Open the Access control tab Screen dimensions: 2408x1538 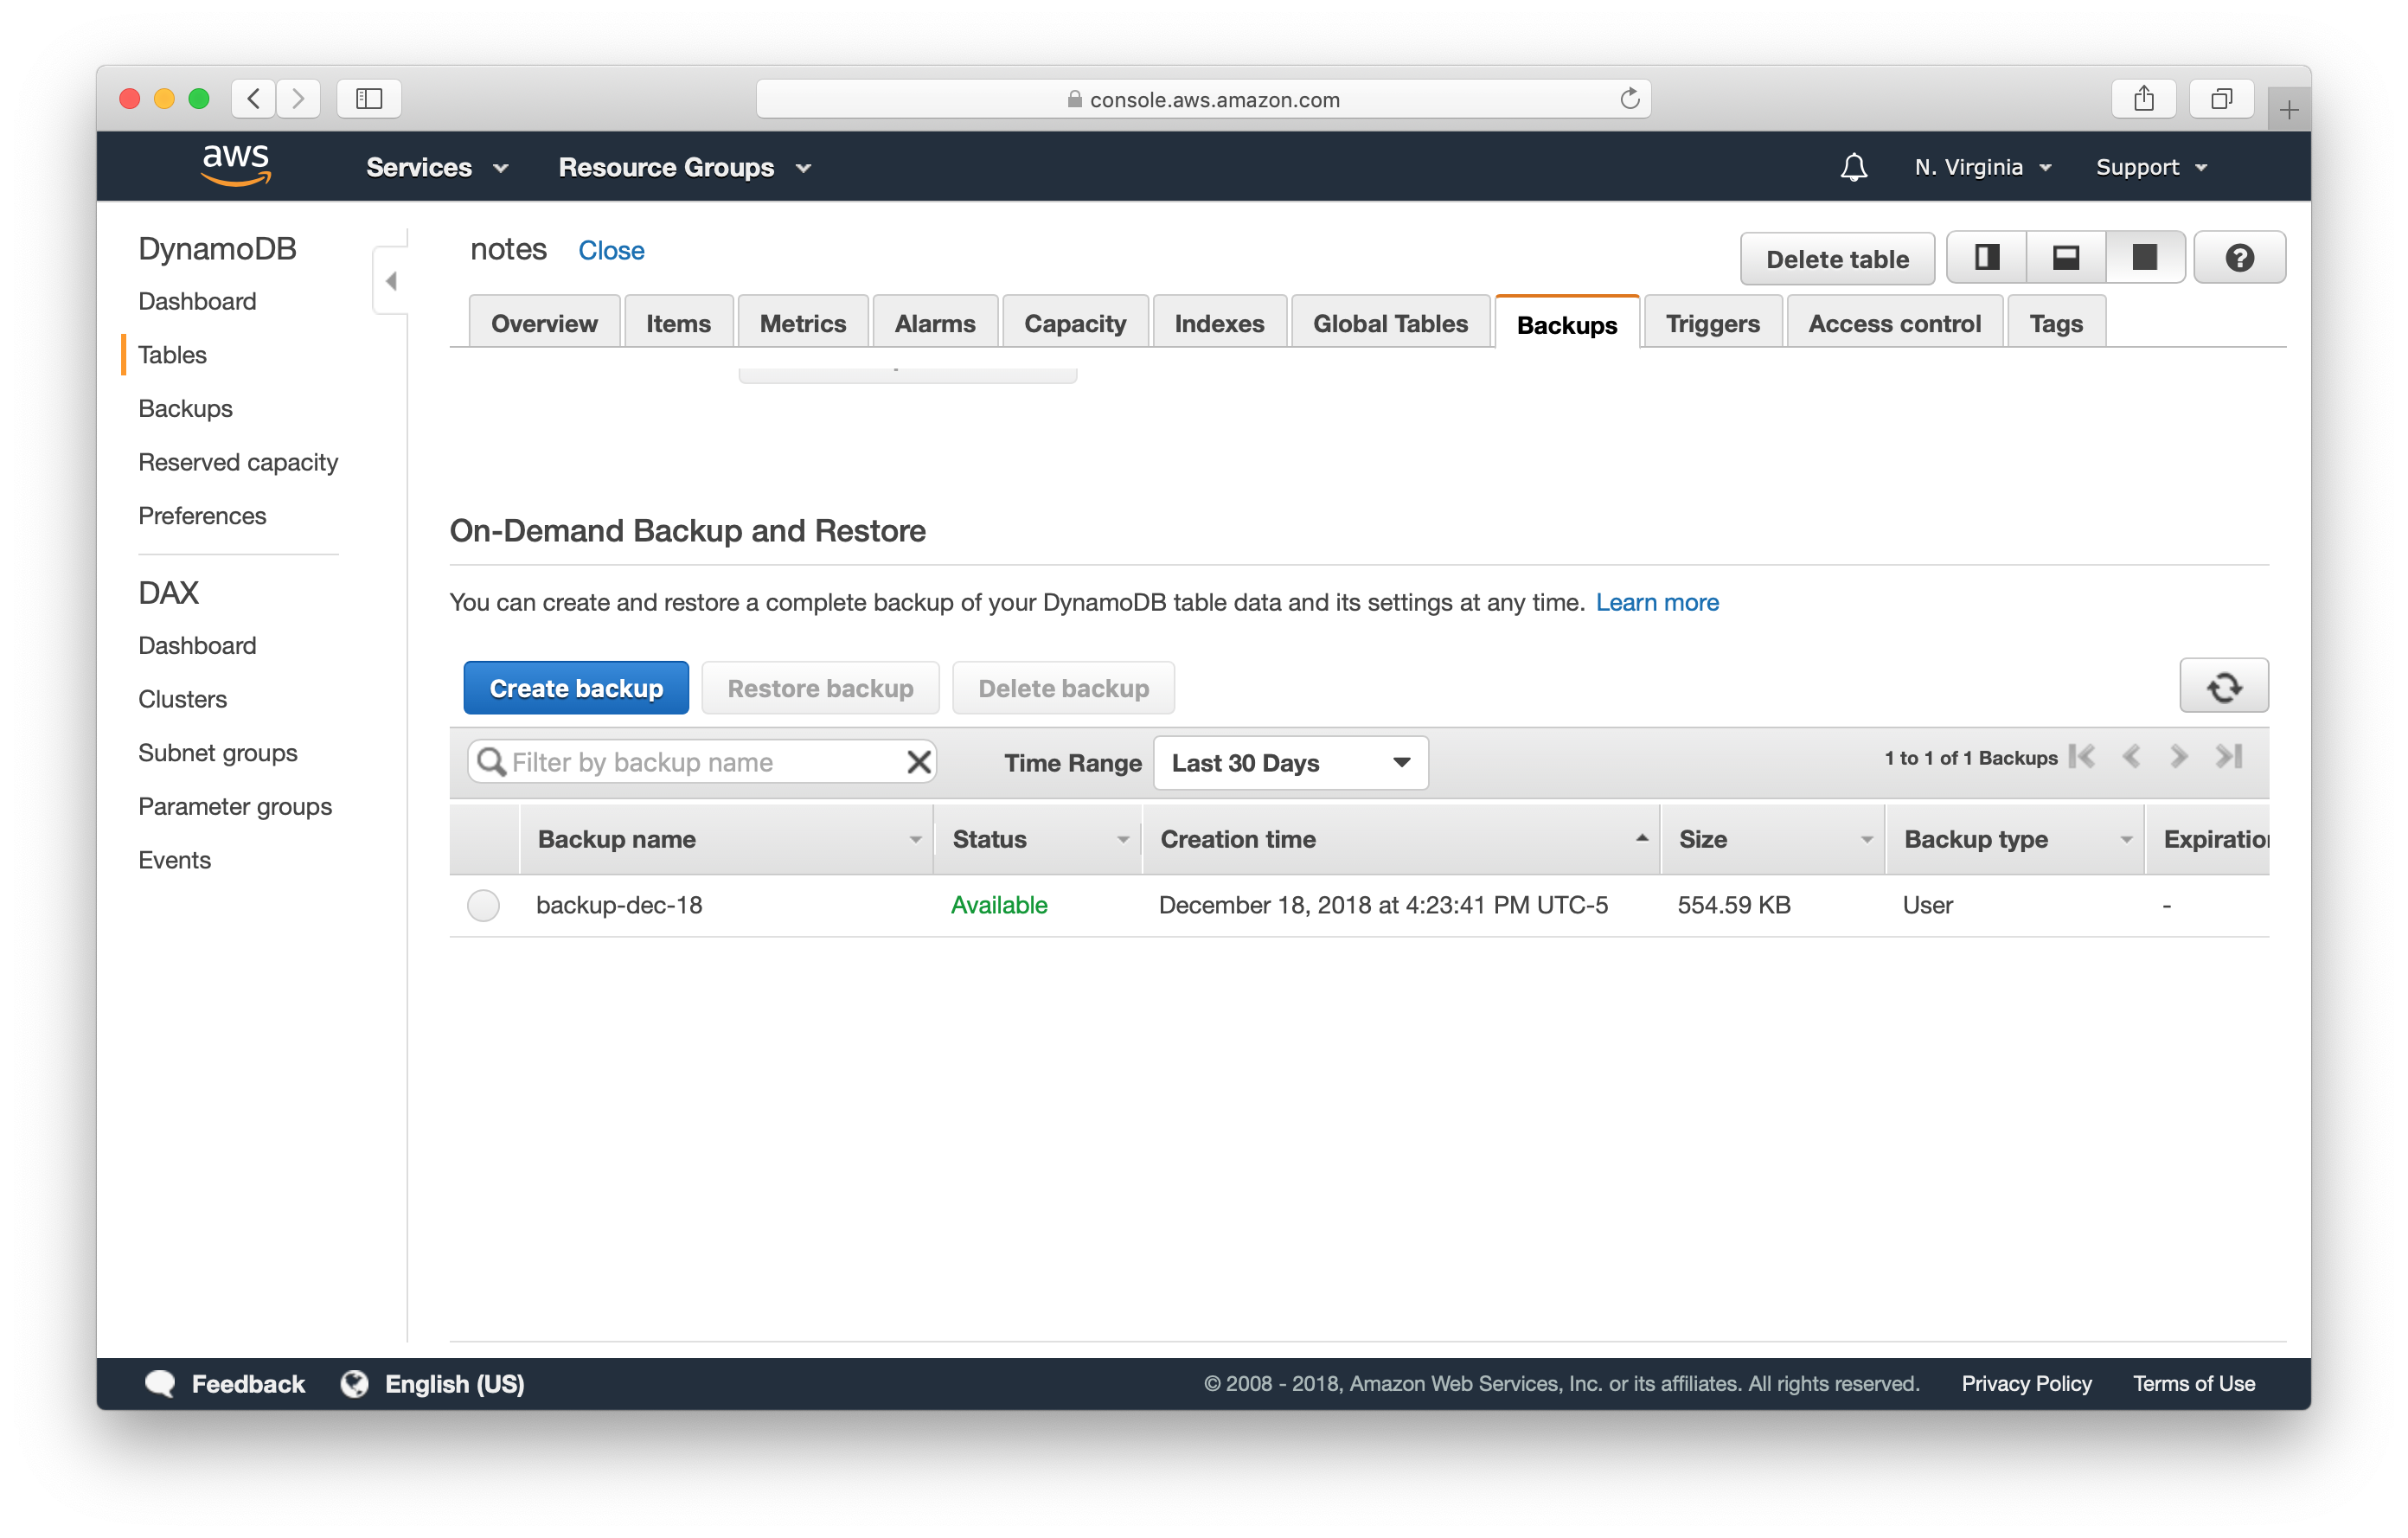[1892, 321]
